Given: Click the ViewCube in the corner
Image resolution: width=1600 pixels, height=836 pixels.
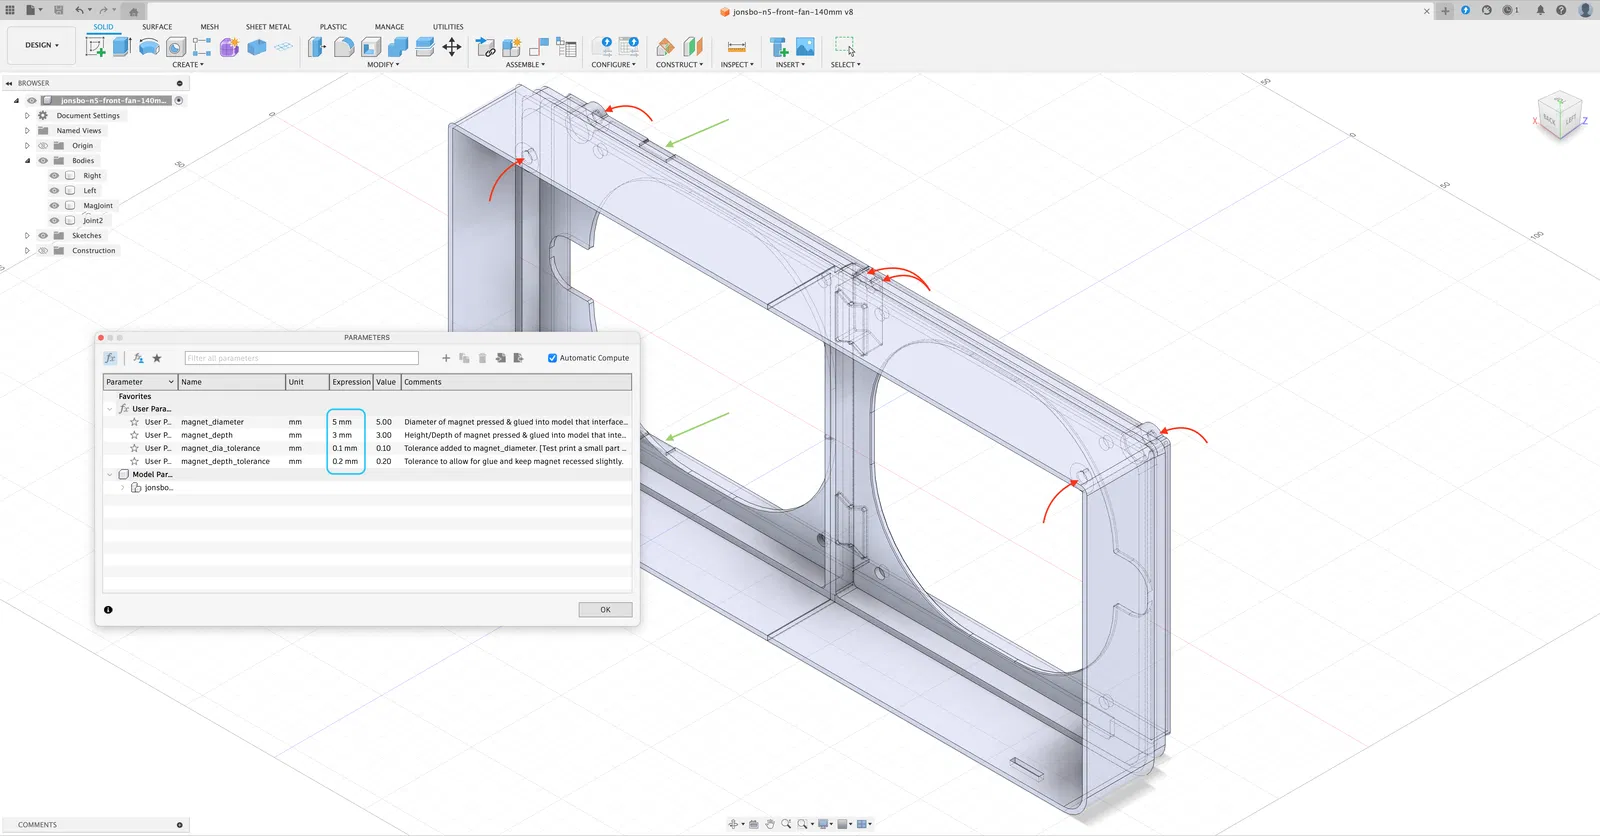Looking at the screenshot, I should point(1559,115).
